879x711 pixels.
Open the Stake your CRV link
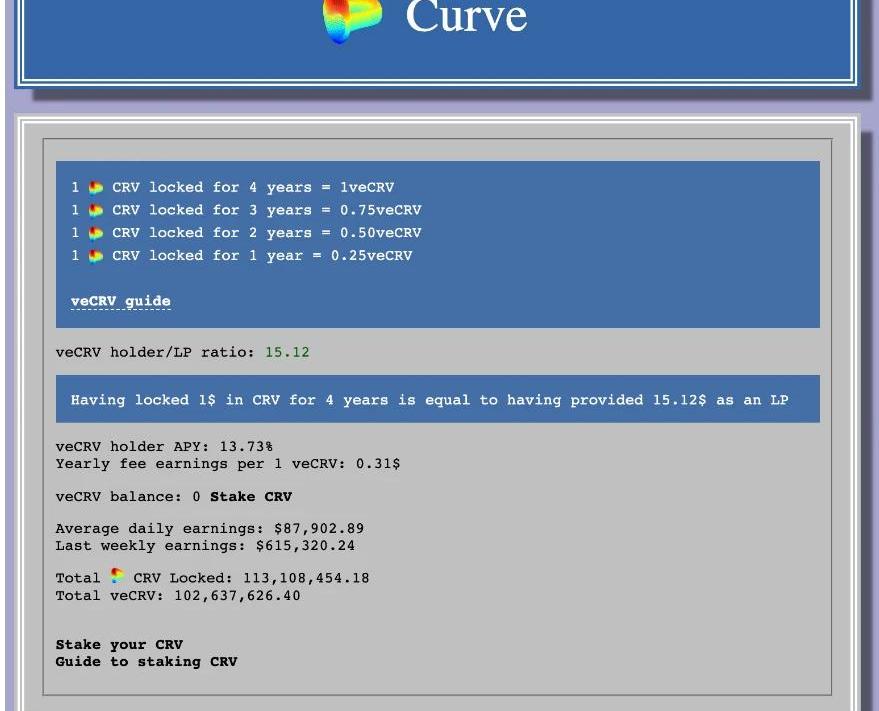click(x=119, y=645)
